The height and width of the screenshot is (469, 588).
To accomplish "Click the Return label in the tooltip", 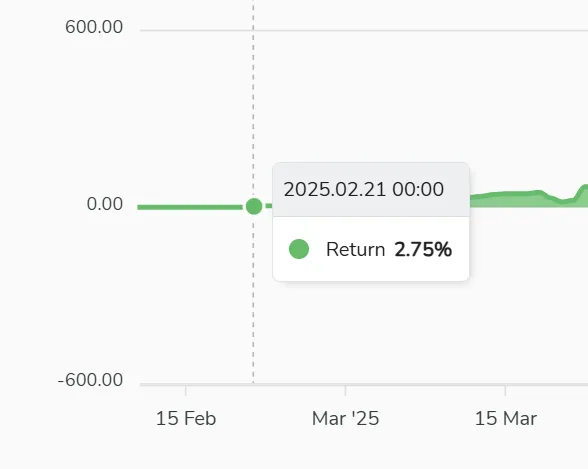I will click(356, 249).
